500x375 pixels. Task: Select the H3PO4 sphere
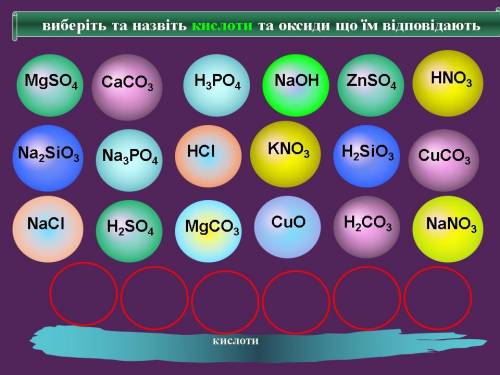[x=217, y=85]
